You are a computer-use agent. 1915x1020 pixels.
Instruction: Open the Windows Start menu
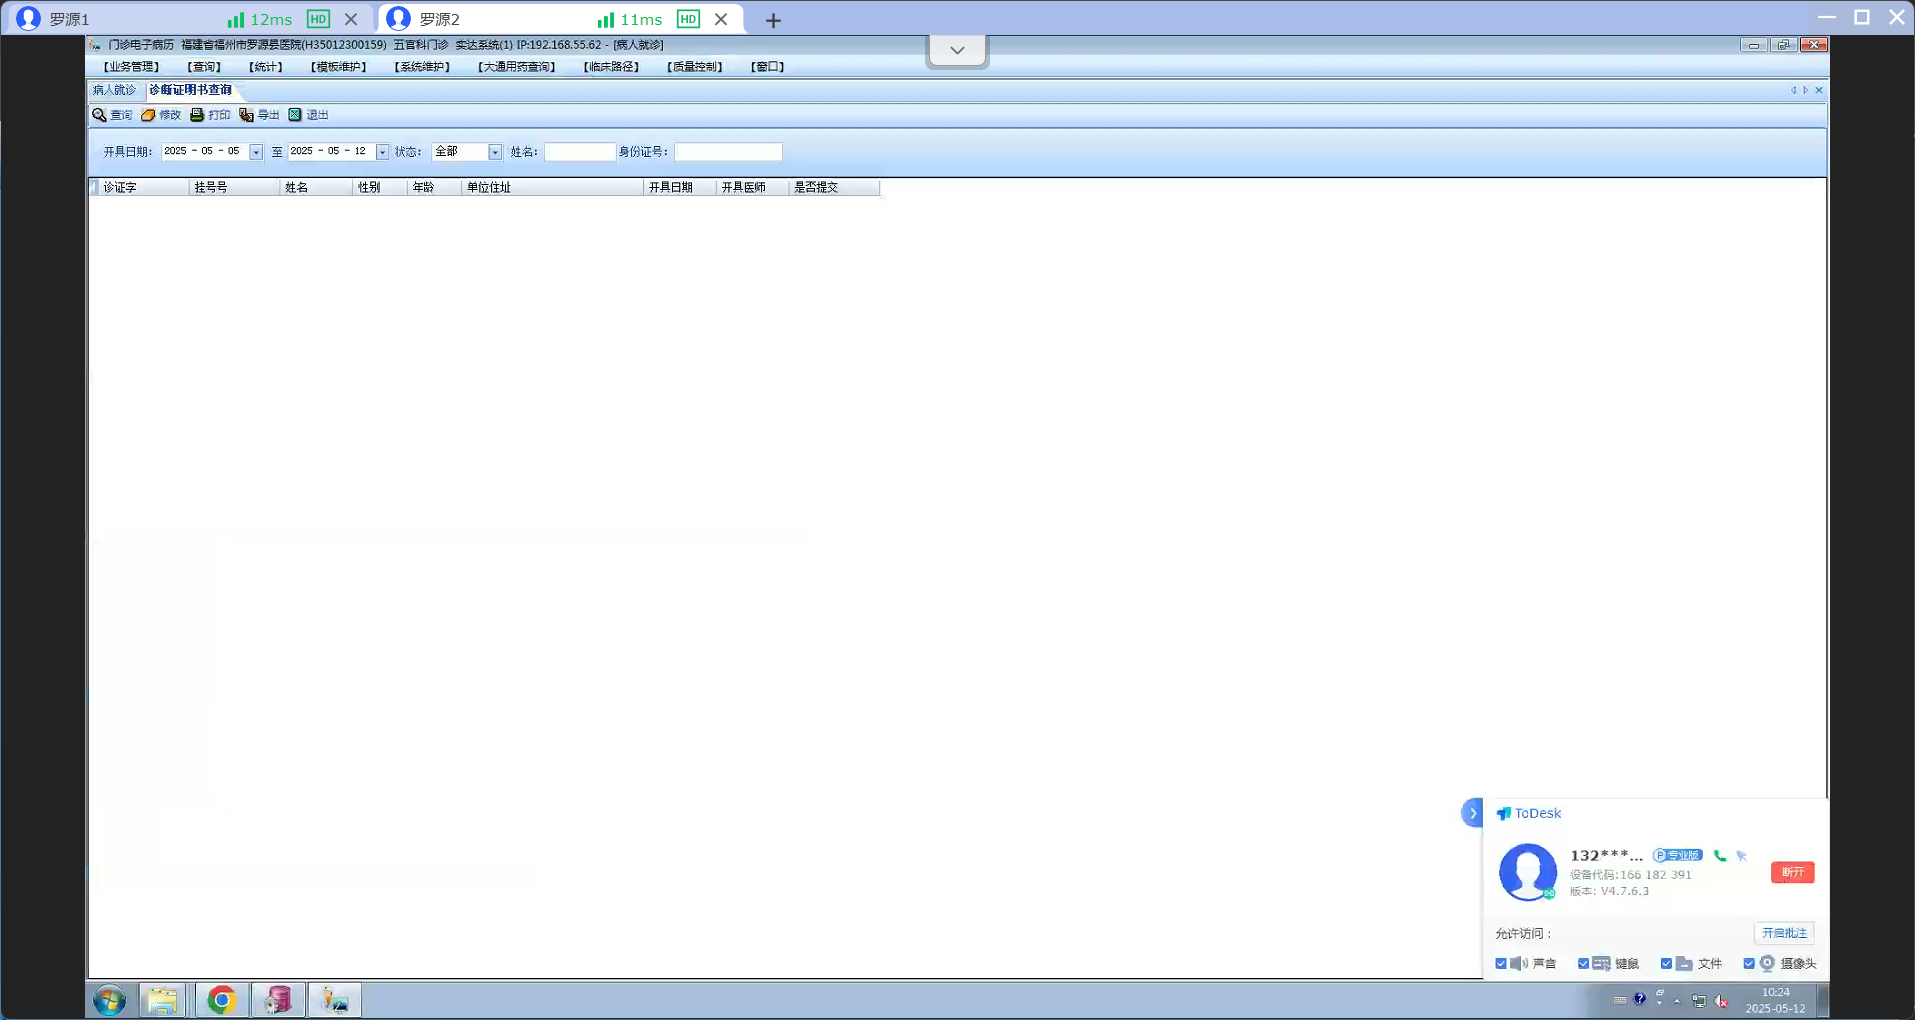(109, 1000)
